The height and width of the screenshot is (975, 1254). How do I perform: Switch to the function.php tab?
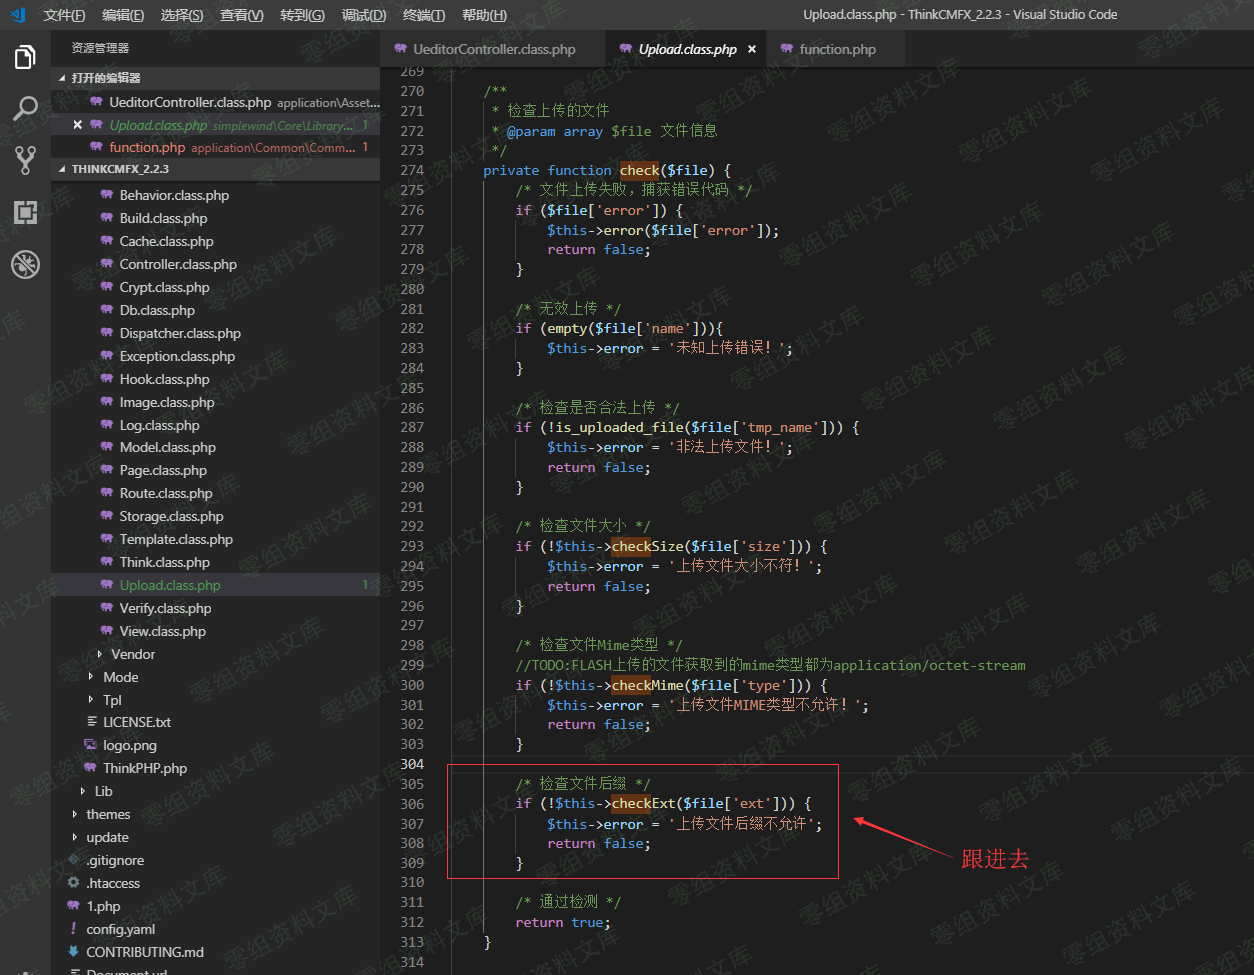(x=837, y=49)
